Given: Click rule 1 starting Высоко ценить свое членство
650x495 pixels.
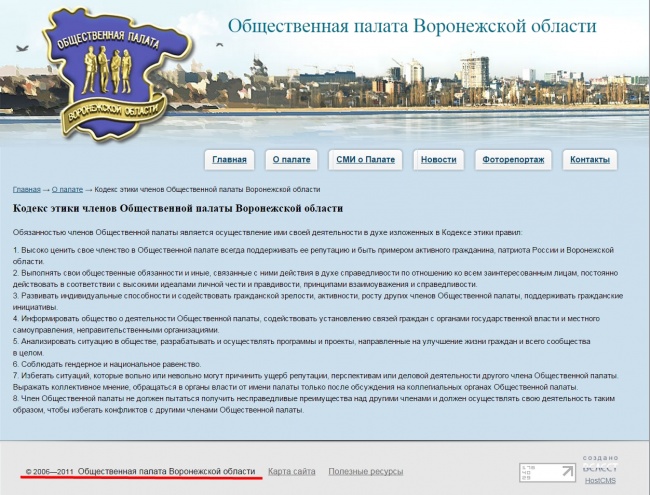Looking at the screenshot, I should pos(313,256).
